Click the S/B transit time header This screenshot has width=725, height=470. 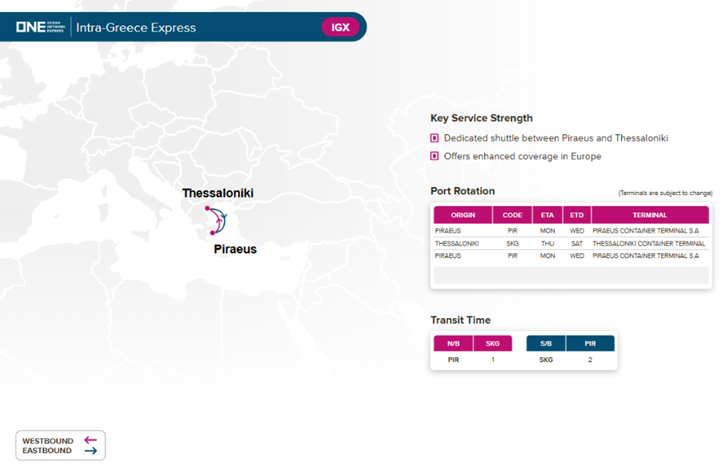tap(546, 343)
